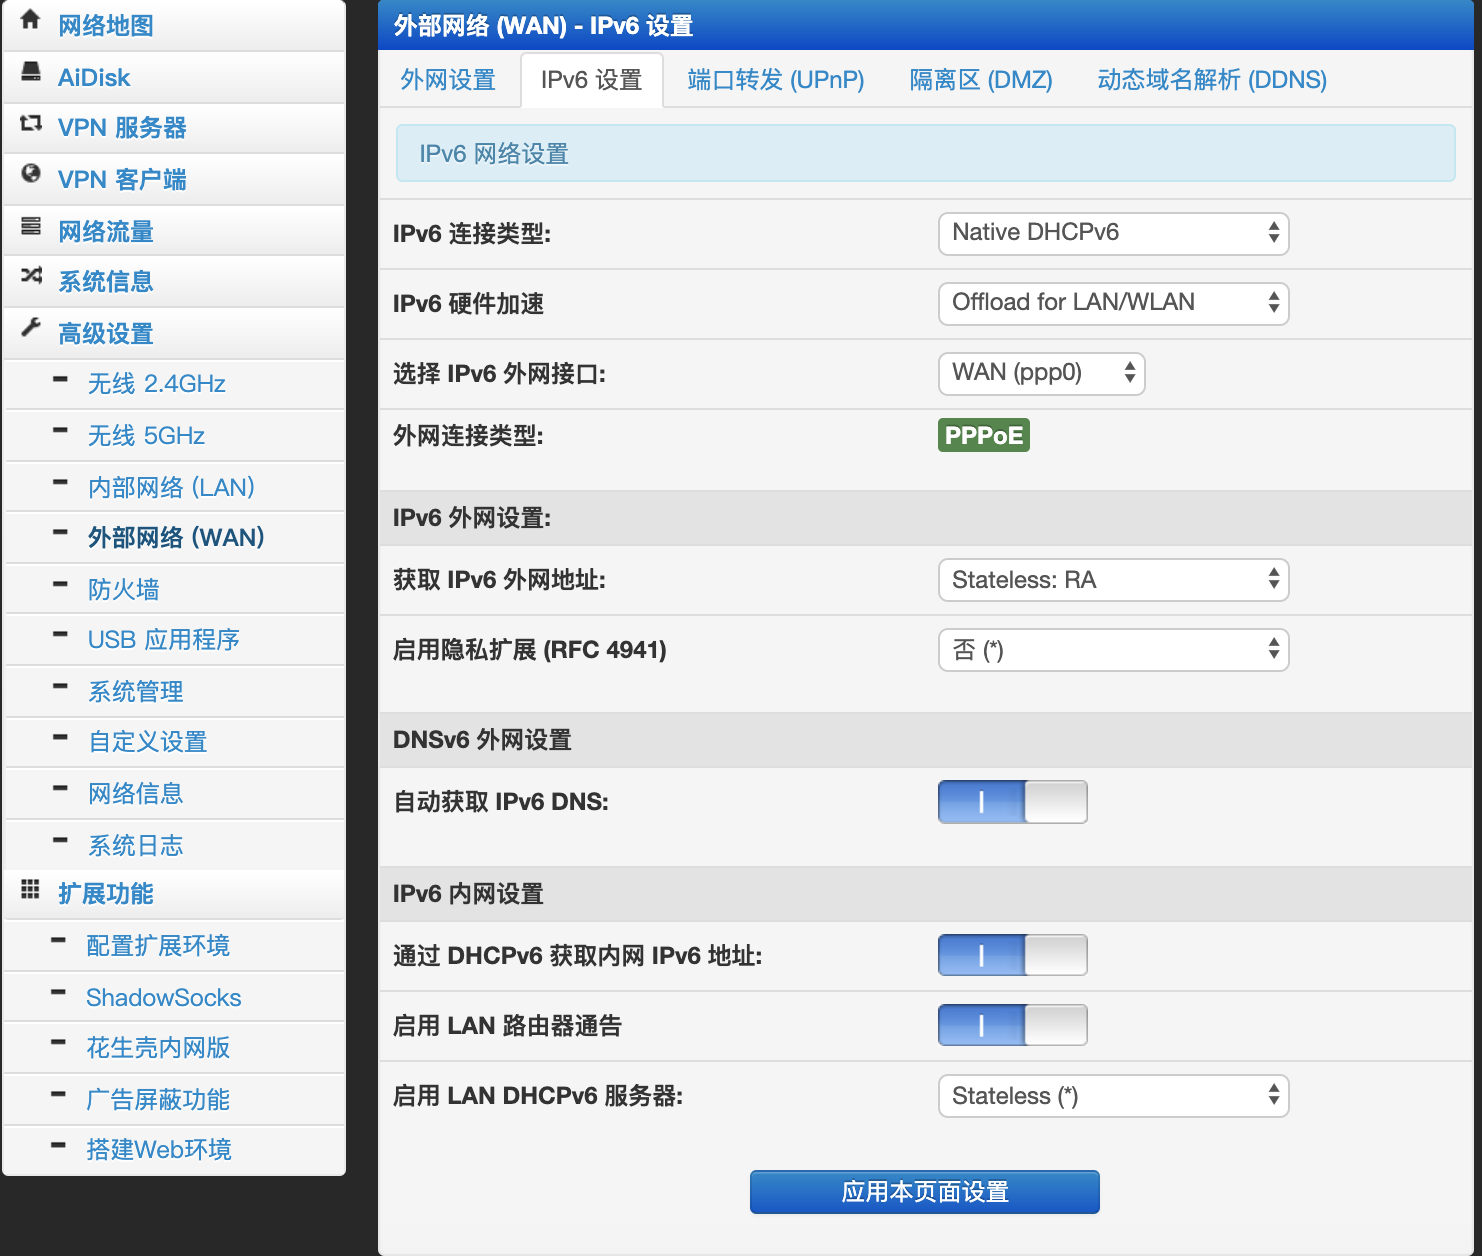Select the 高级设置 wrench icon
This screenshot has height=1256, width=1482.
tap(29, 332)
